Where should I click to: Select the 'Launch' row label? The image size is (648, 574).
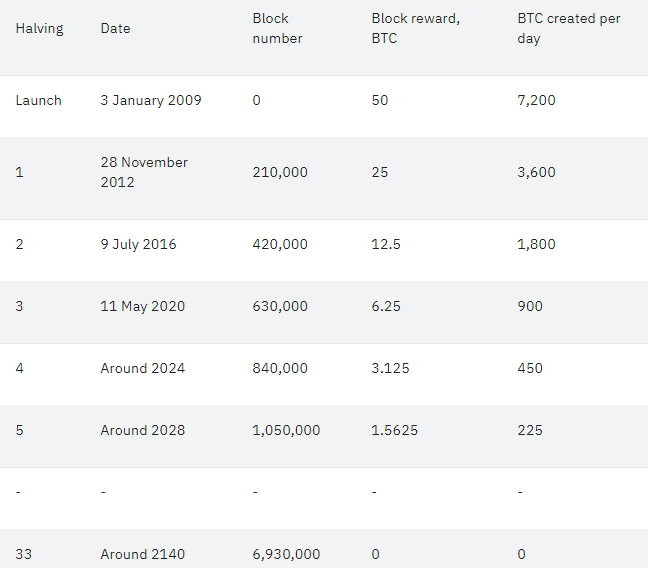(38, 100)
